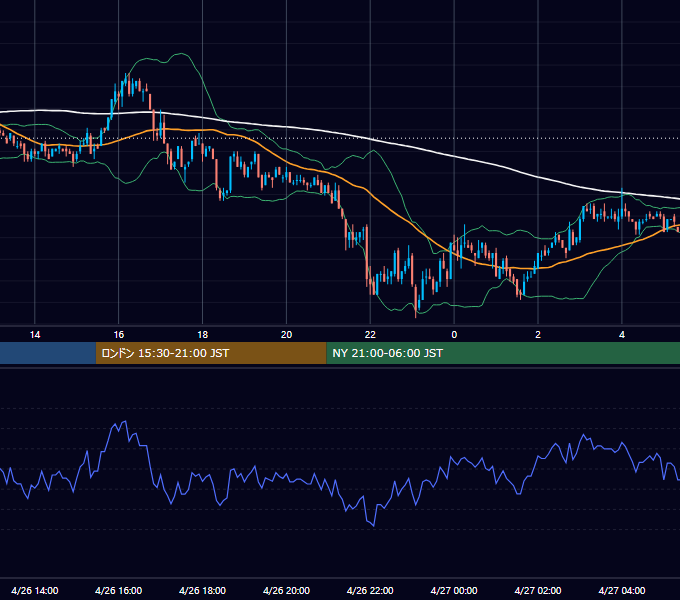Screen dimensions: 680x600
Task: Click the upper Bollinger band peak near 17:00
Action: [x=181, y=54]
